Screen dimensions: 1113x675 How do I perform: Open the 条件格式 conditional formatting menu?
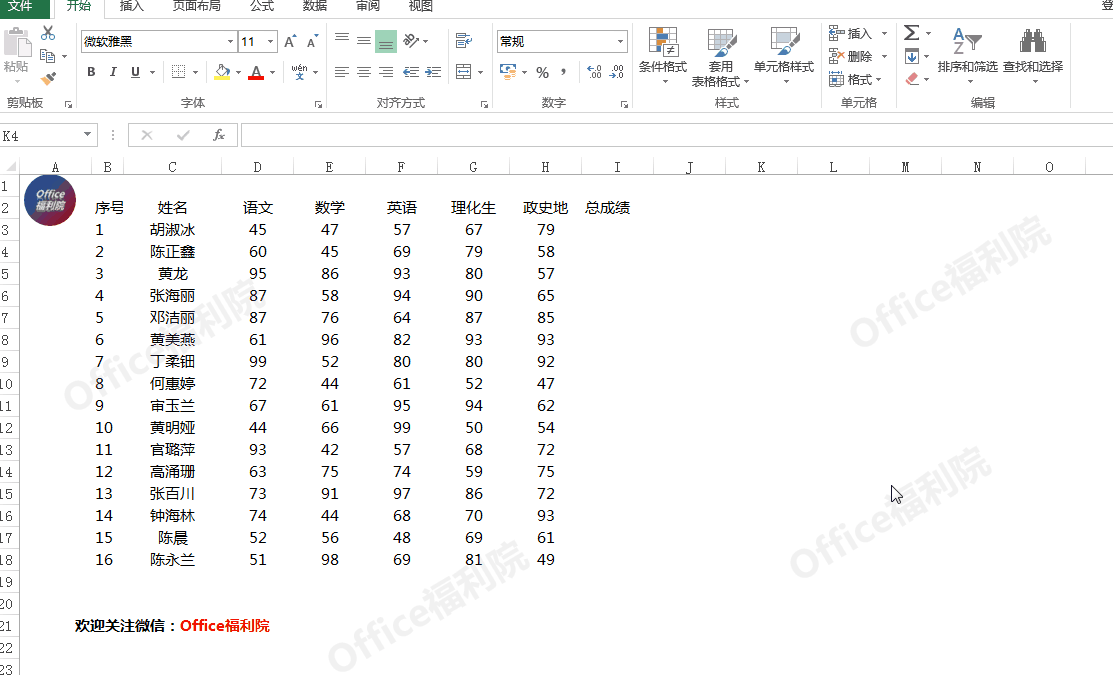[663, 55]
